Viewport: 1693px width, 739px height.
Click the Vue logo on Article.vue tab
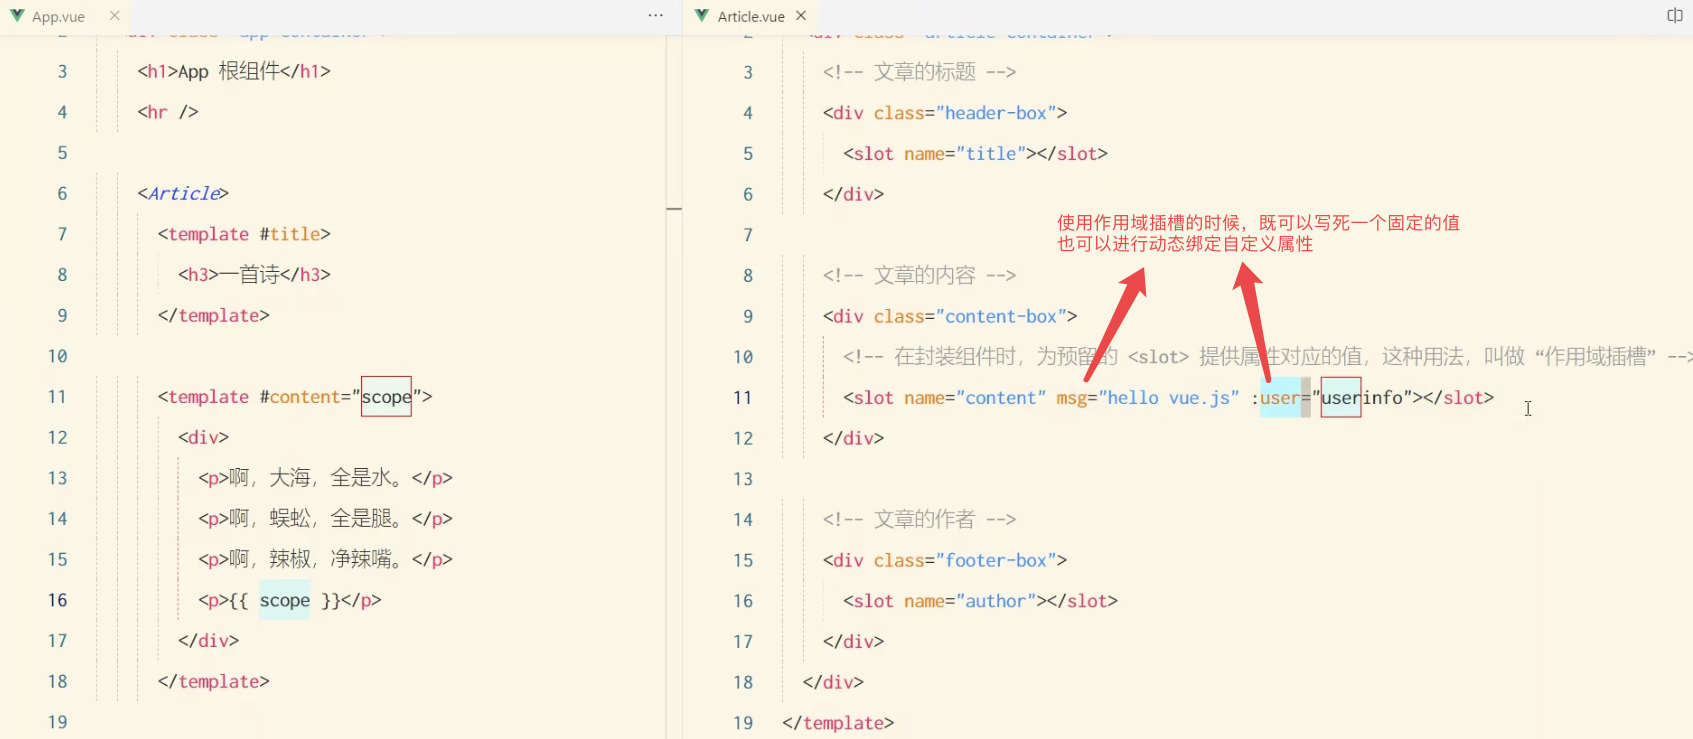pos(702,16)
